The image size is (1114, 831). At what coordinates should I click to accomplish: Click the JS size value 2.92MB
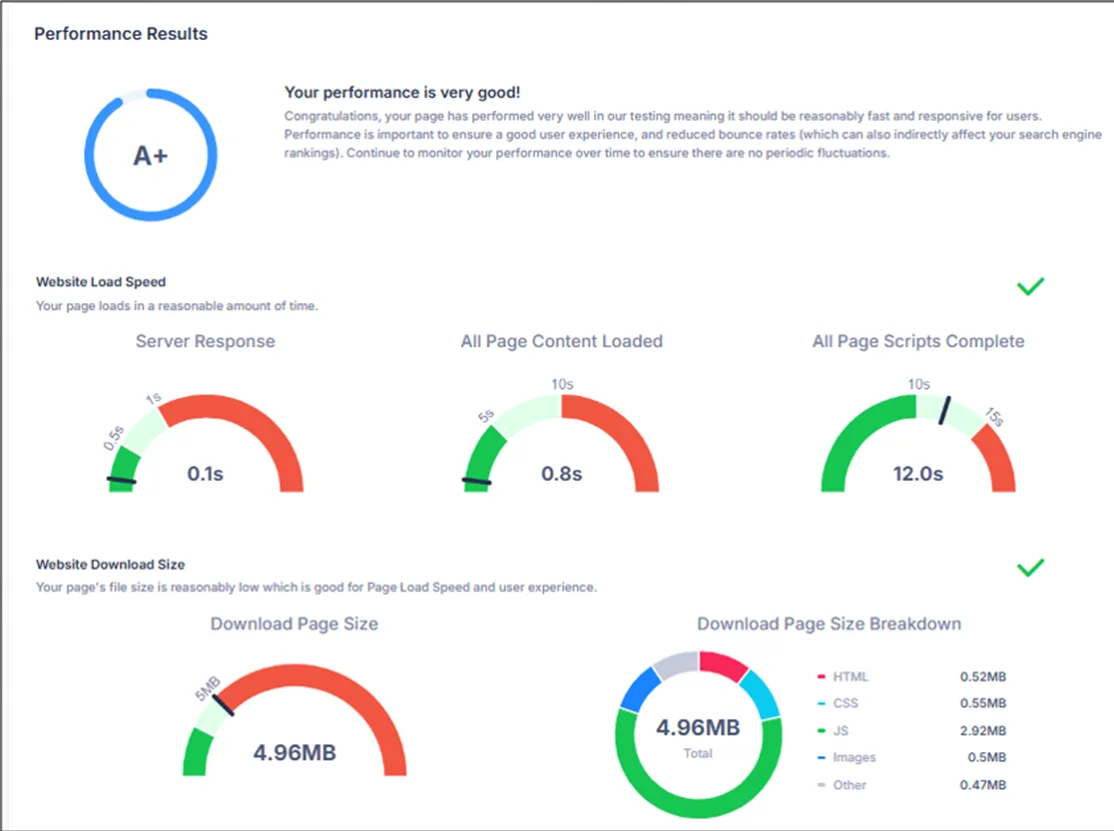coord(982,731)
